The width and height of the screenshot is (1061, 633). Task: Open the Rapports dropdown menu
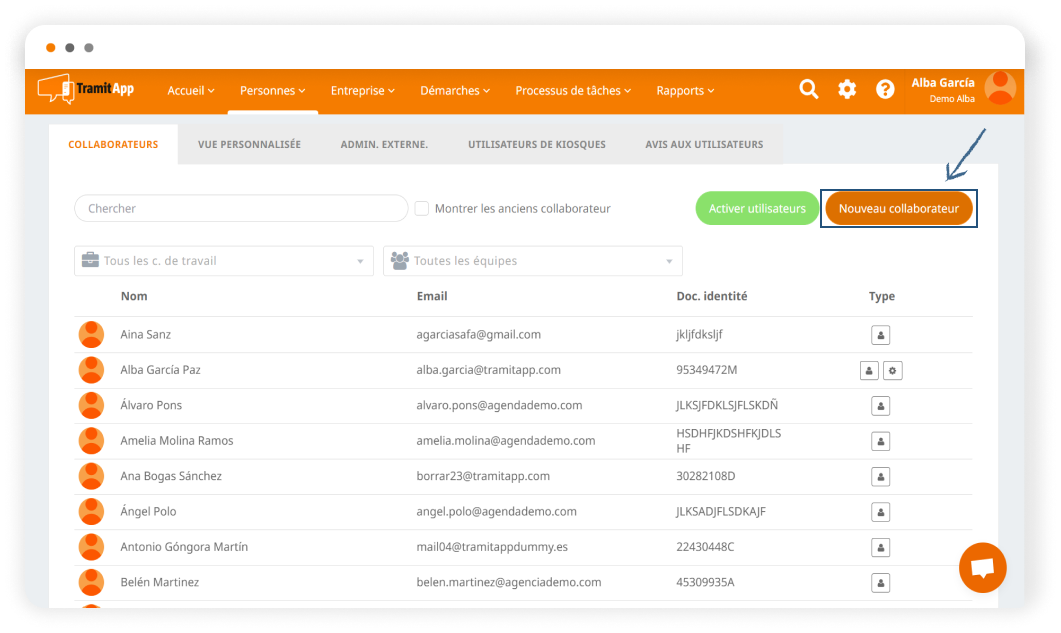point(685,91)
